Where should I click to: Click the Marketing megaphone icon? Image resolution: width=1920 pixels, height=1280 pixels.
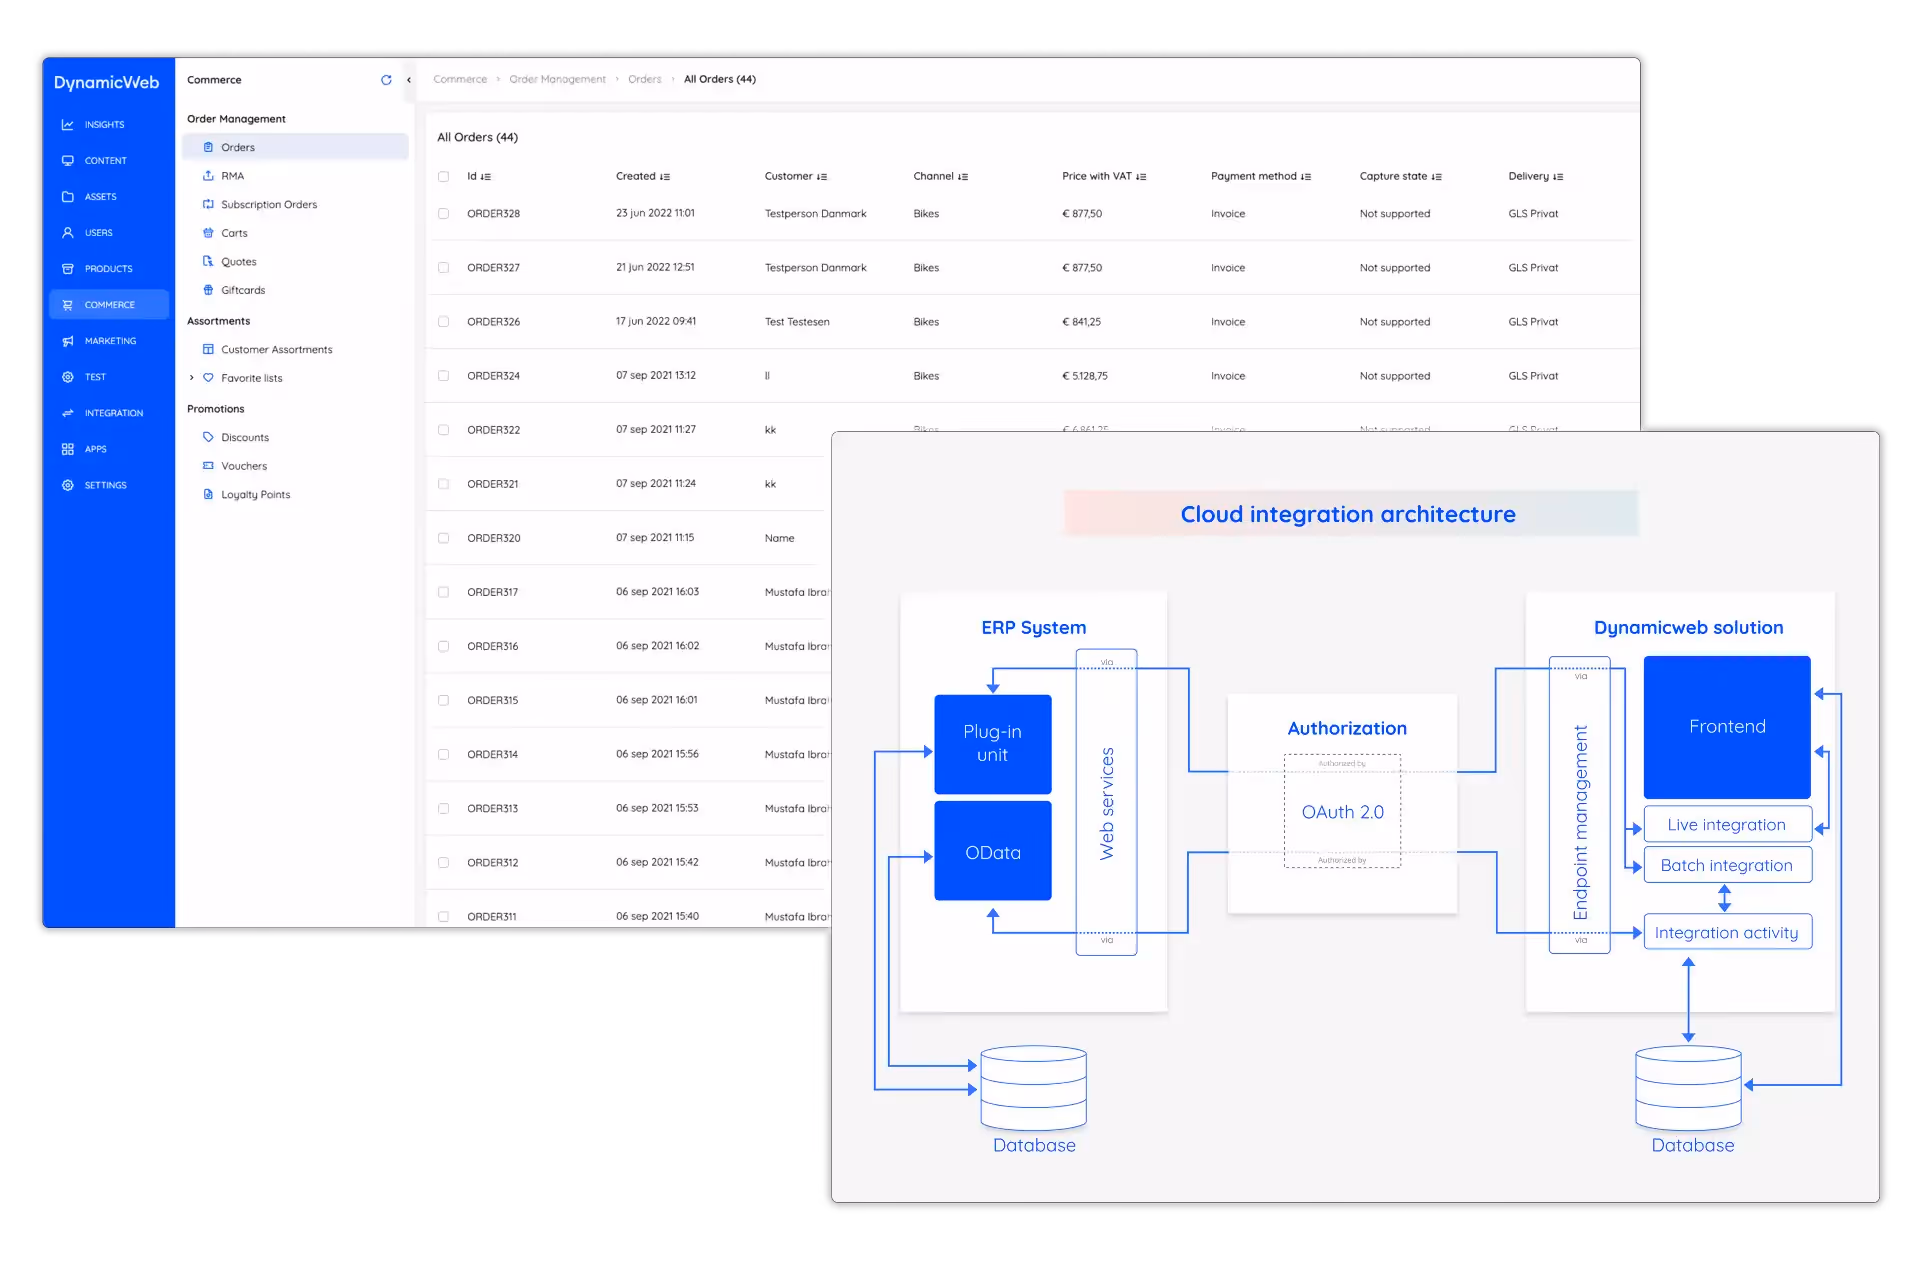[68, 341]
